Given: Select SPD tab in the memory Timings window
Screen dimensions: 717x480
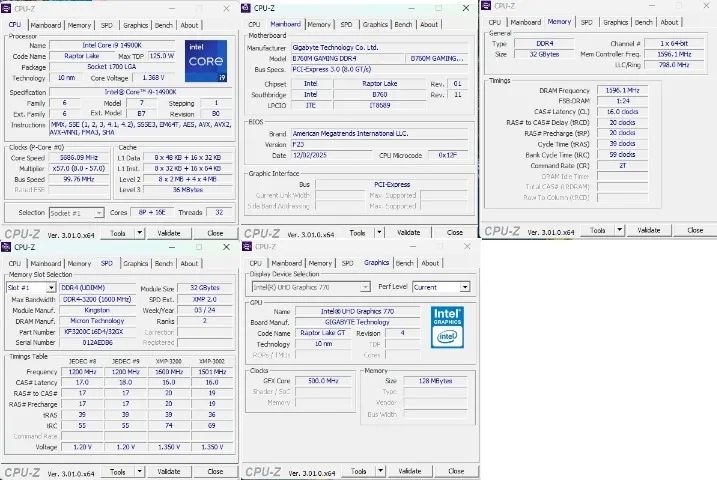Looking at the screenshot, I should (587, 22).
